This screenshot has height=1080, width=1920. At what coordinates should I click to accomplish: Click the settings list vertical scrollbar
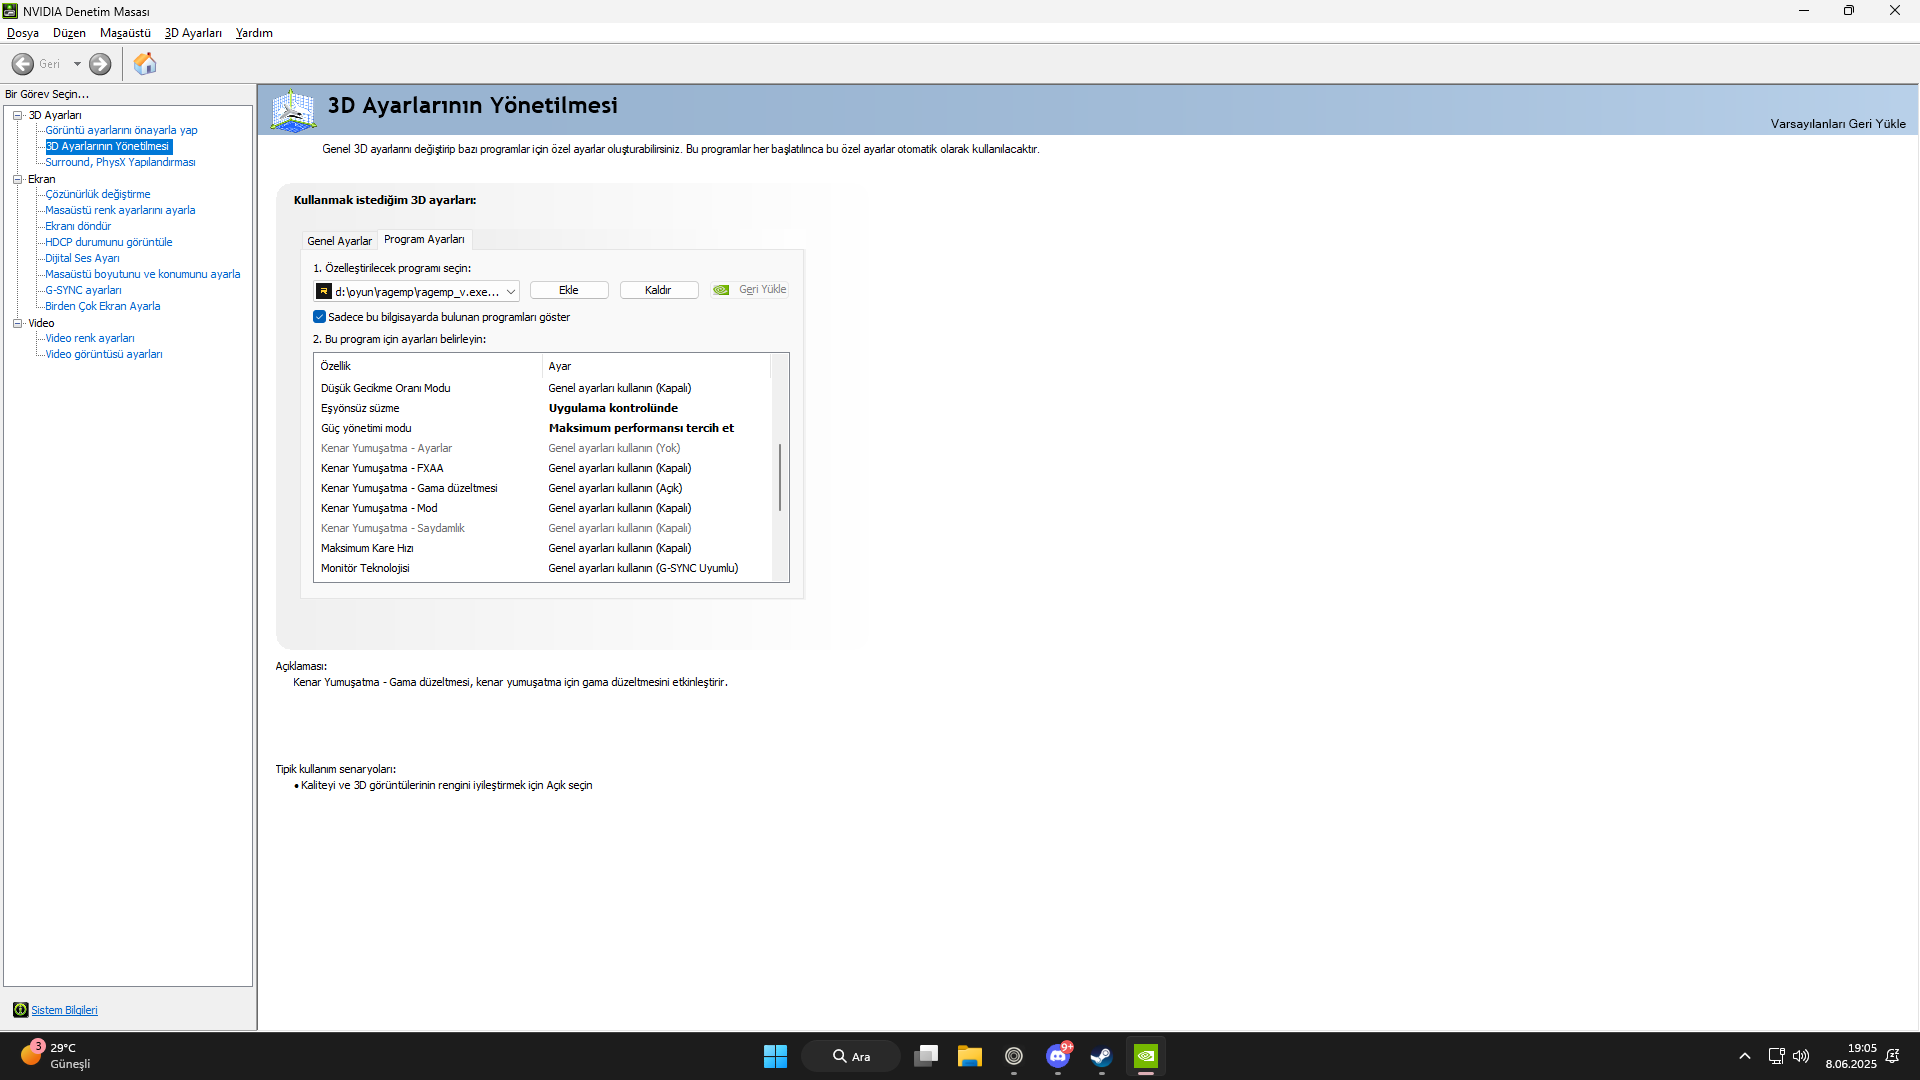tap(780, 478)
